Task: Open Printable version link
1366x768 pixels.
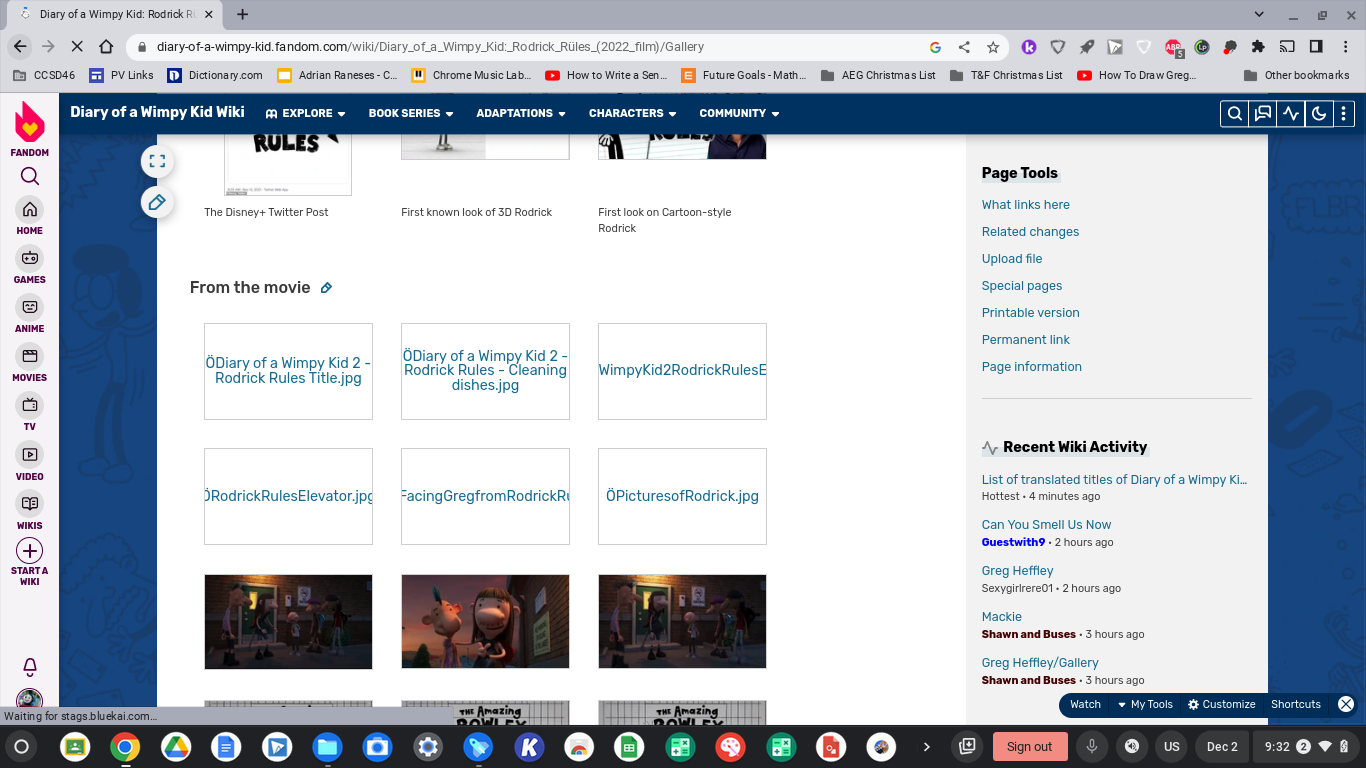Action: click(x=1030, y=312)
